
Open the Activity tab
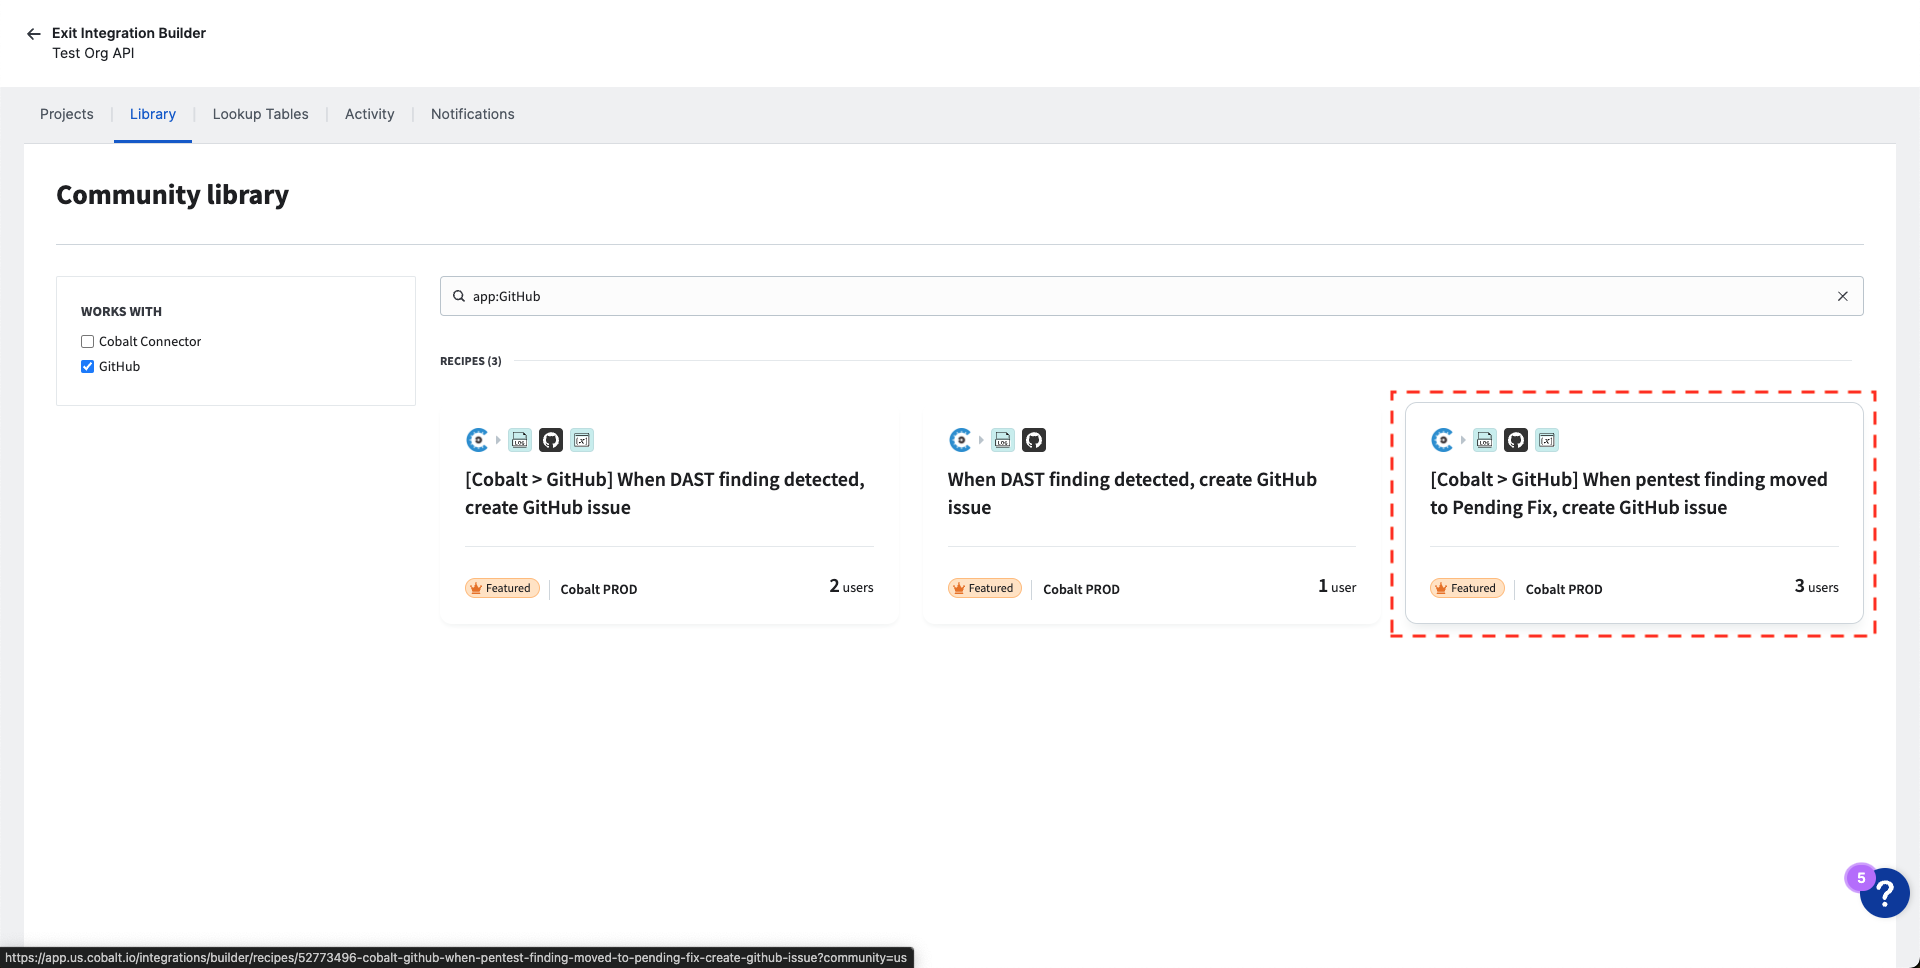370,114
